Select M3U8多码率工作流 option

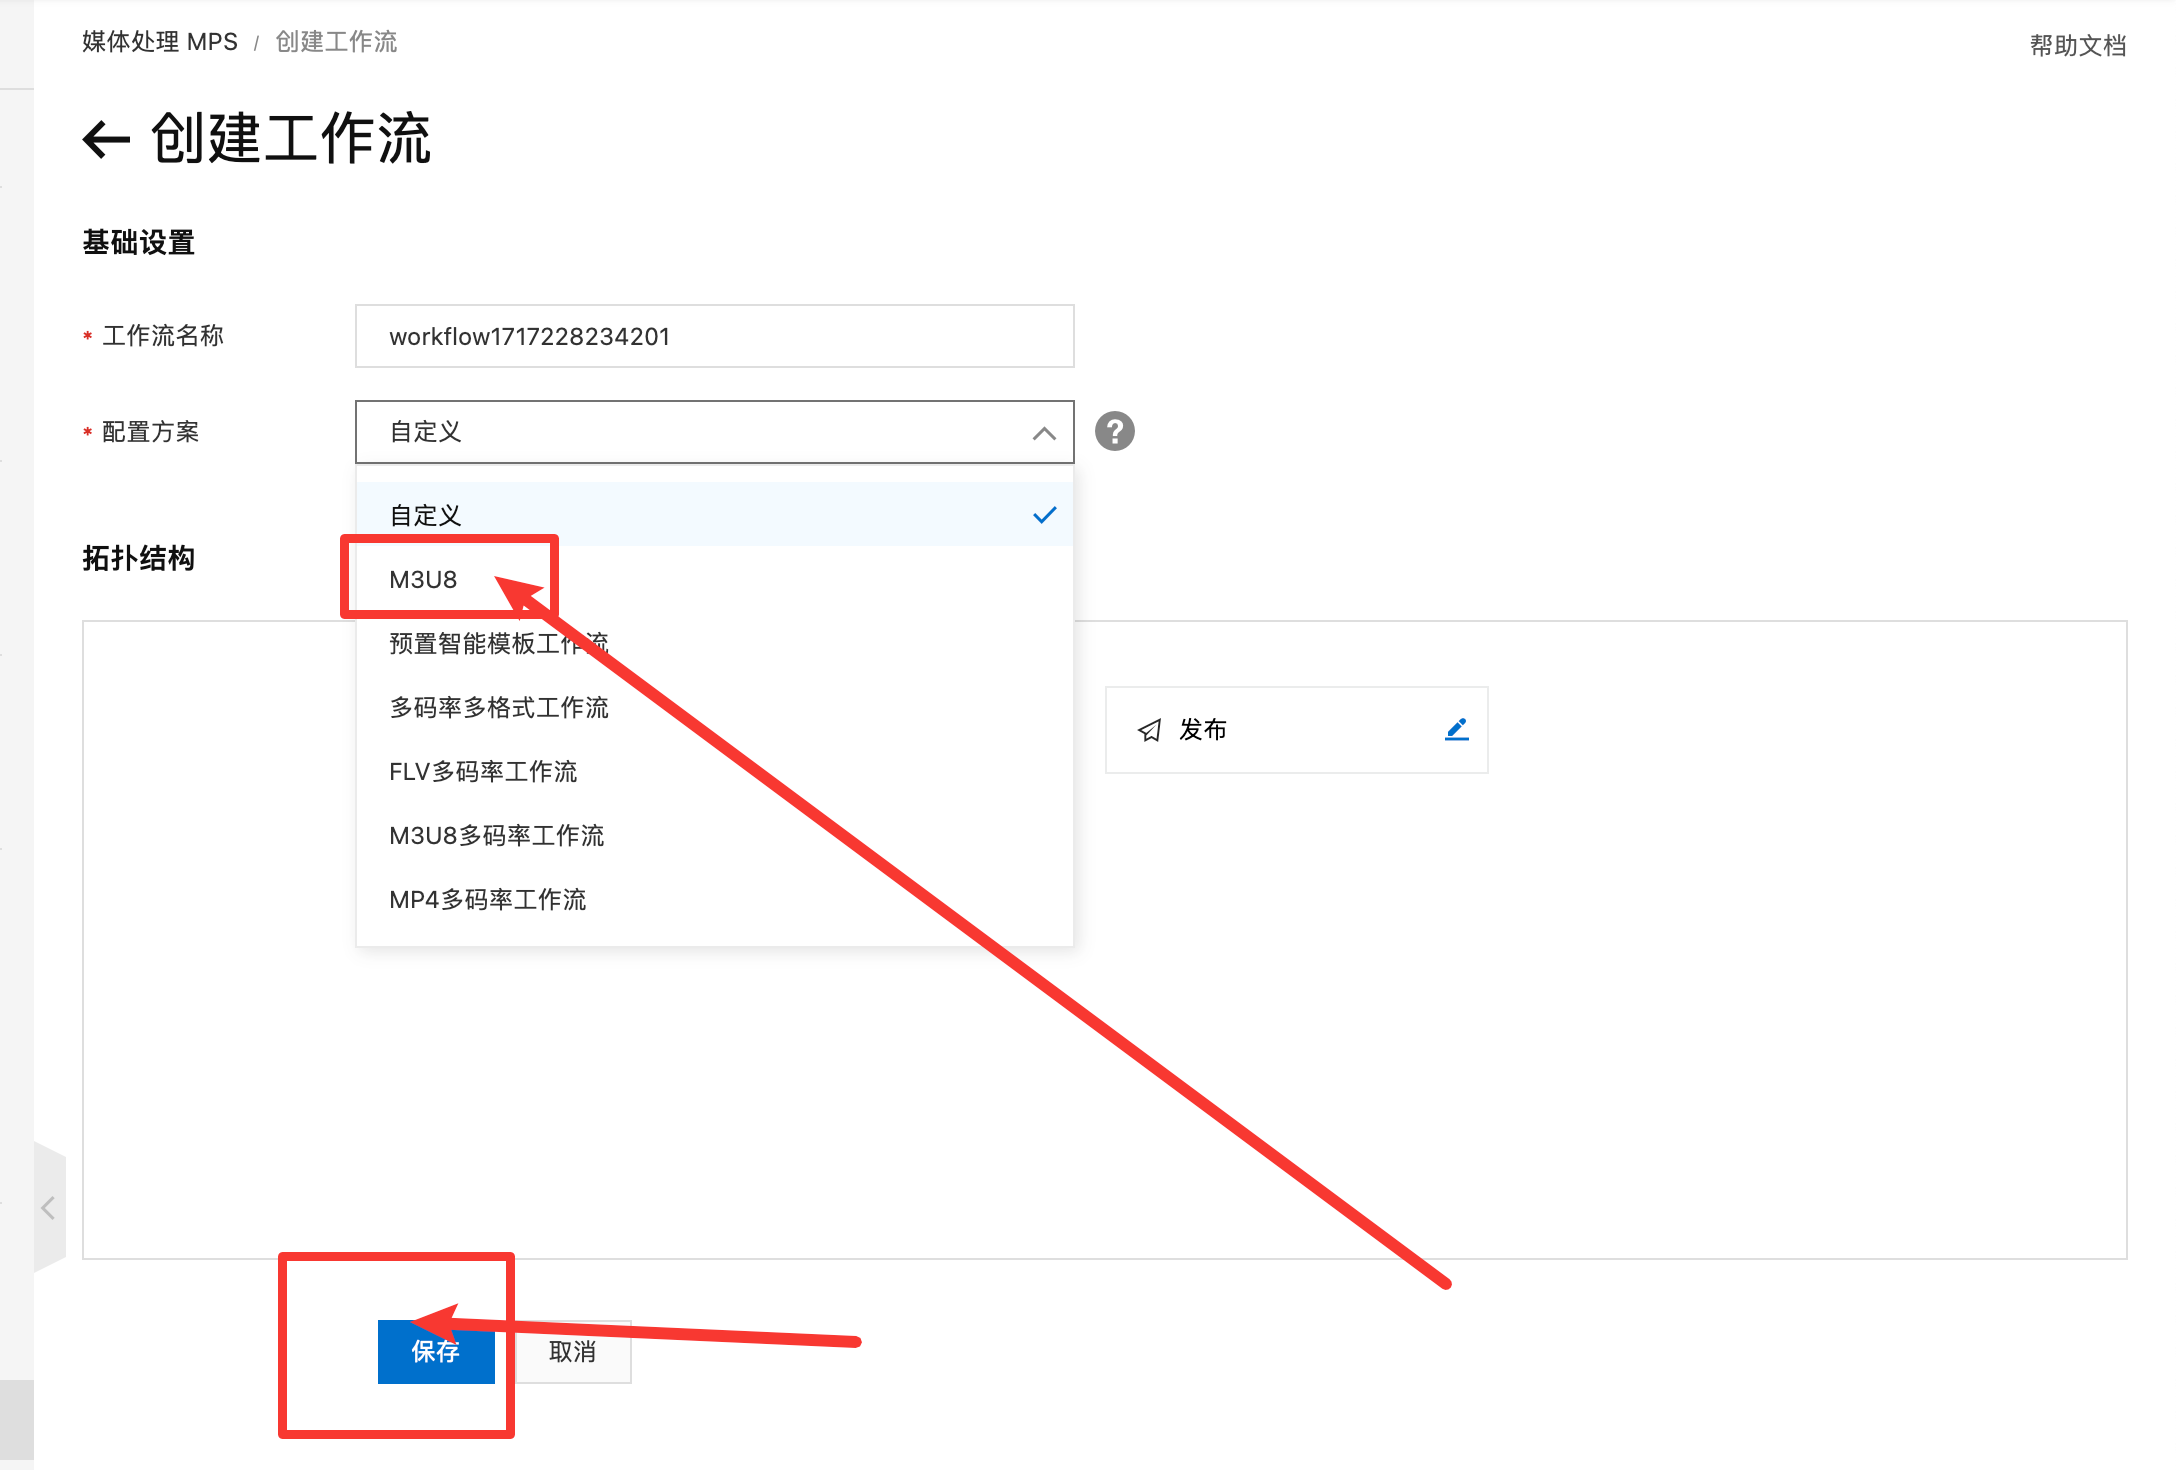click(496, 835)
